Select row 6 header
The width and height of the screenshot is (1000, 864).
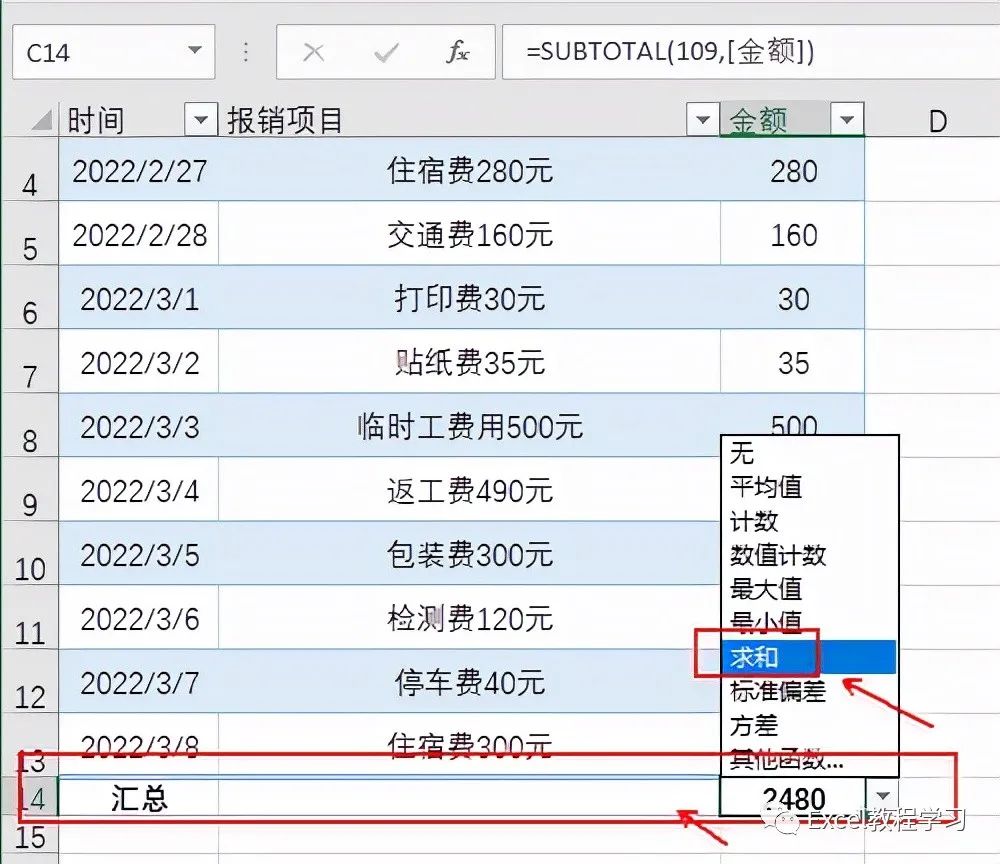[30, 298]
